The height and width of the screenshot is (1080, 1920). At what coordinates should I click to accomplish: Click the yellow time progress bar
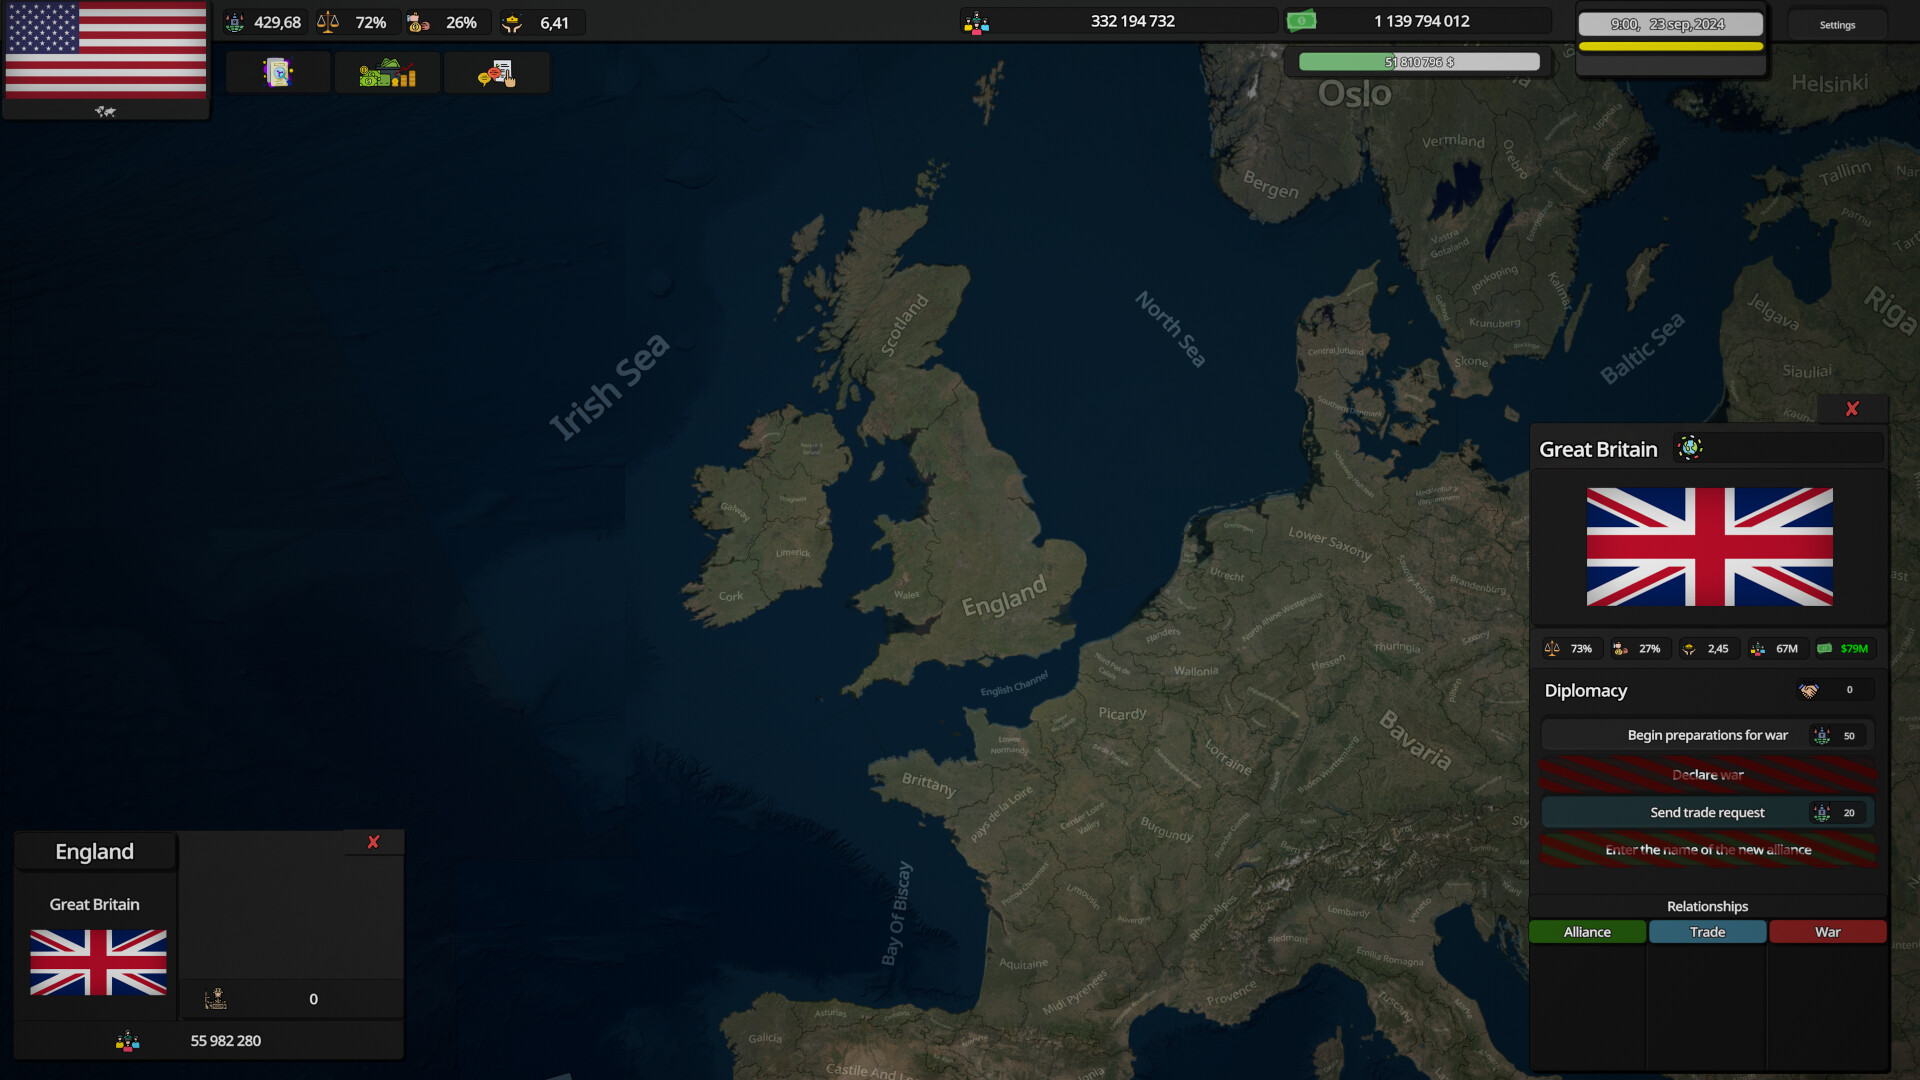(x=1671, y=45)
